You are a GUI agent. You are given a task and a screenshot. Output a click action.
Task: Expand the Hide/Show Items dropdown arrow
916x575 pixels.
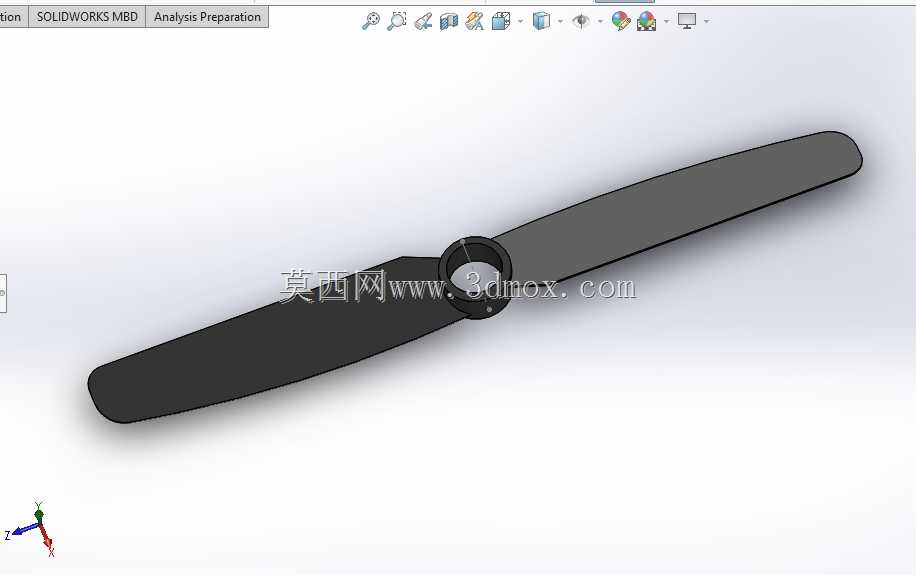point(600,22)
